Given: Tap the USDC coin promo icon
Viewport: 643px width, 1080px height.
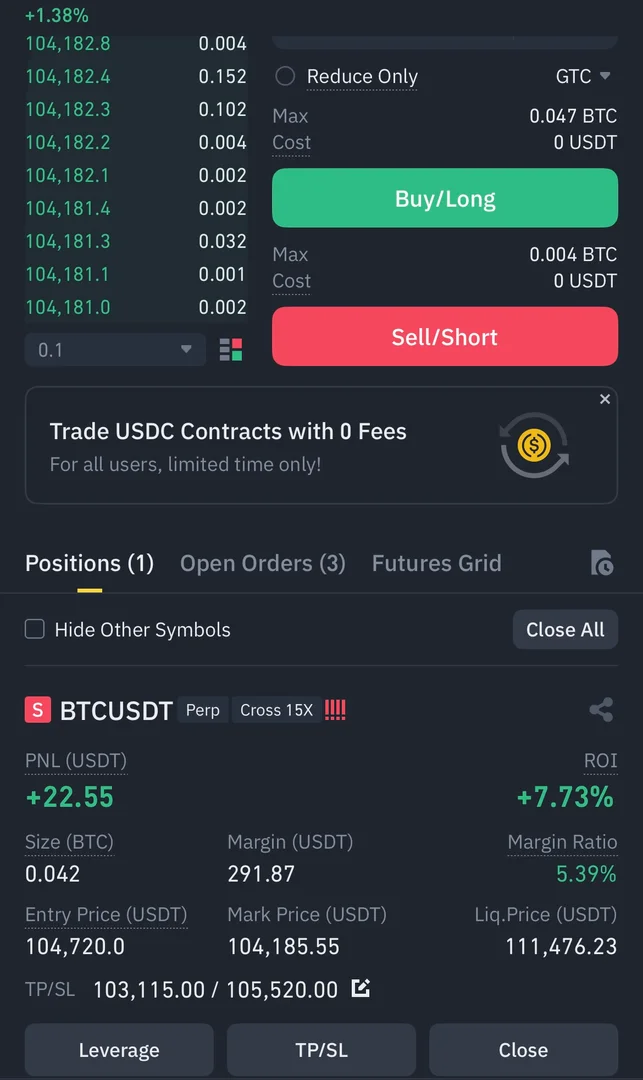Looking at the screenshot, I should pyautogui.click(x=534, y=444).
